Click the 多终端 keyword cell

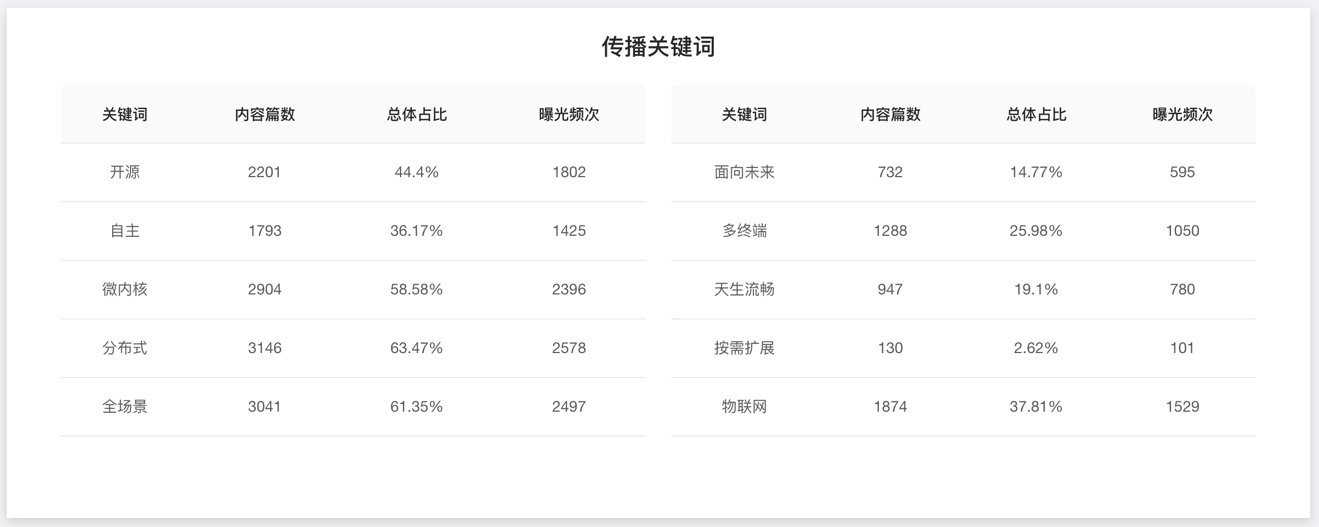point(744,231)
